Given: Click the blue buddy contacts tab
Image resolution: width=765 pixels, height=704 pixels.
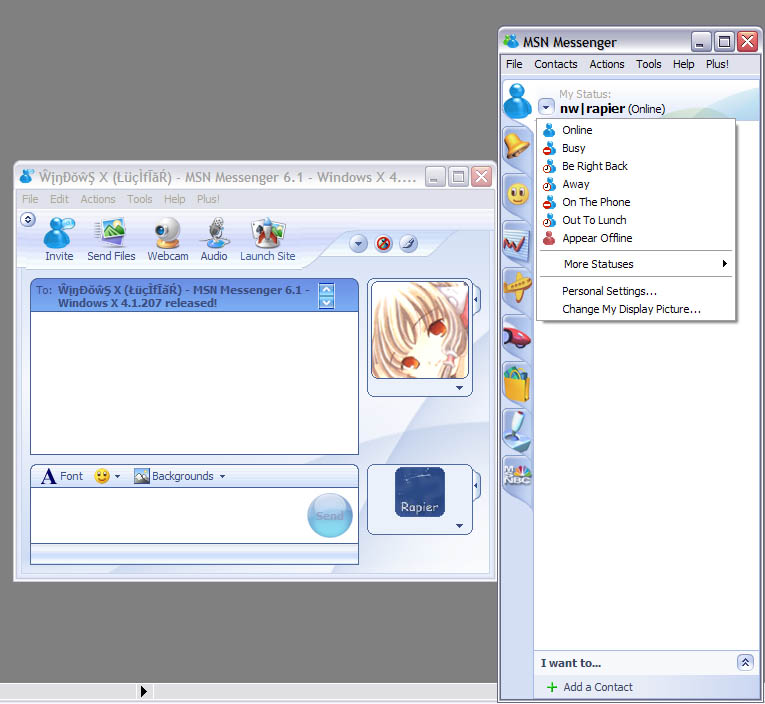Looking at the screenshot, I should (517, 101).
